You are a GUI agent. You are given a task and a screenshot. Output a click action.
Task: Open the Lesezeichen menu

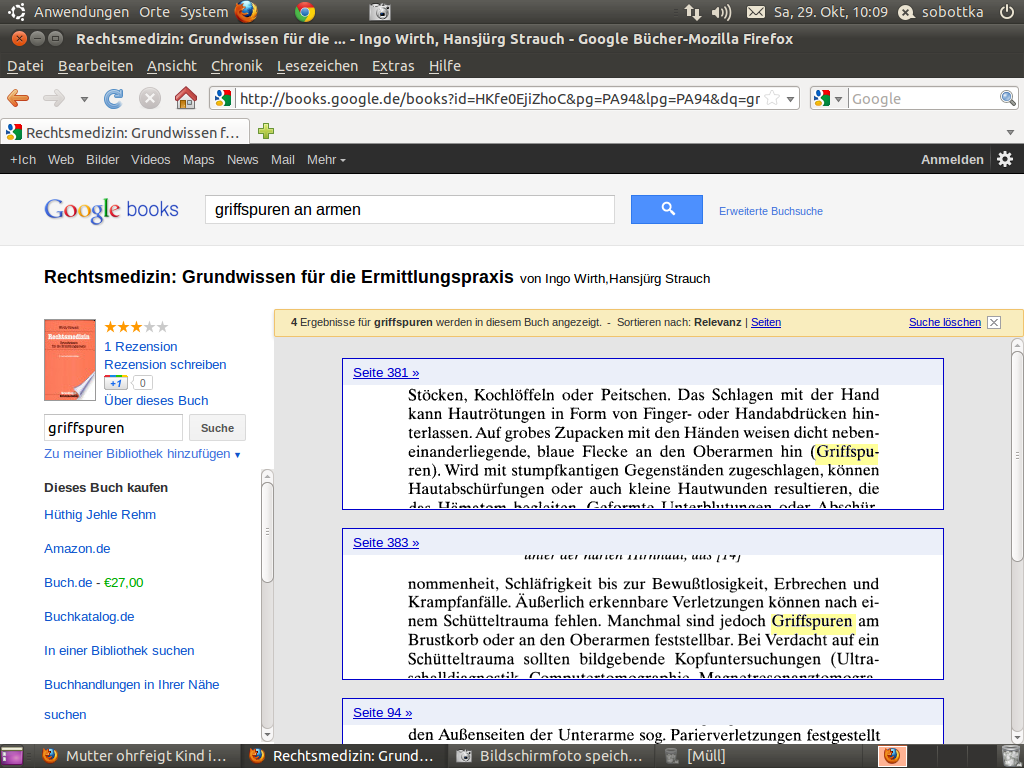(317, 66)
